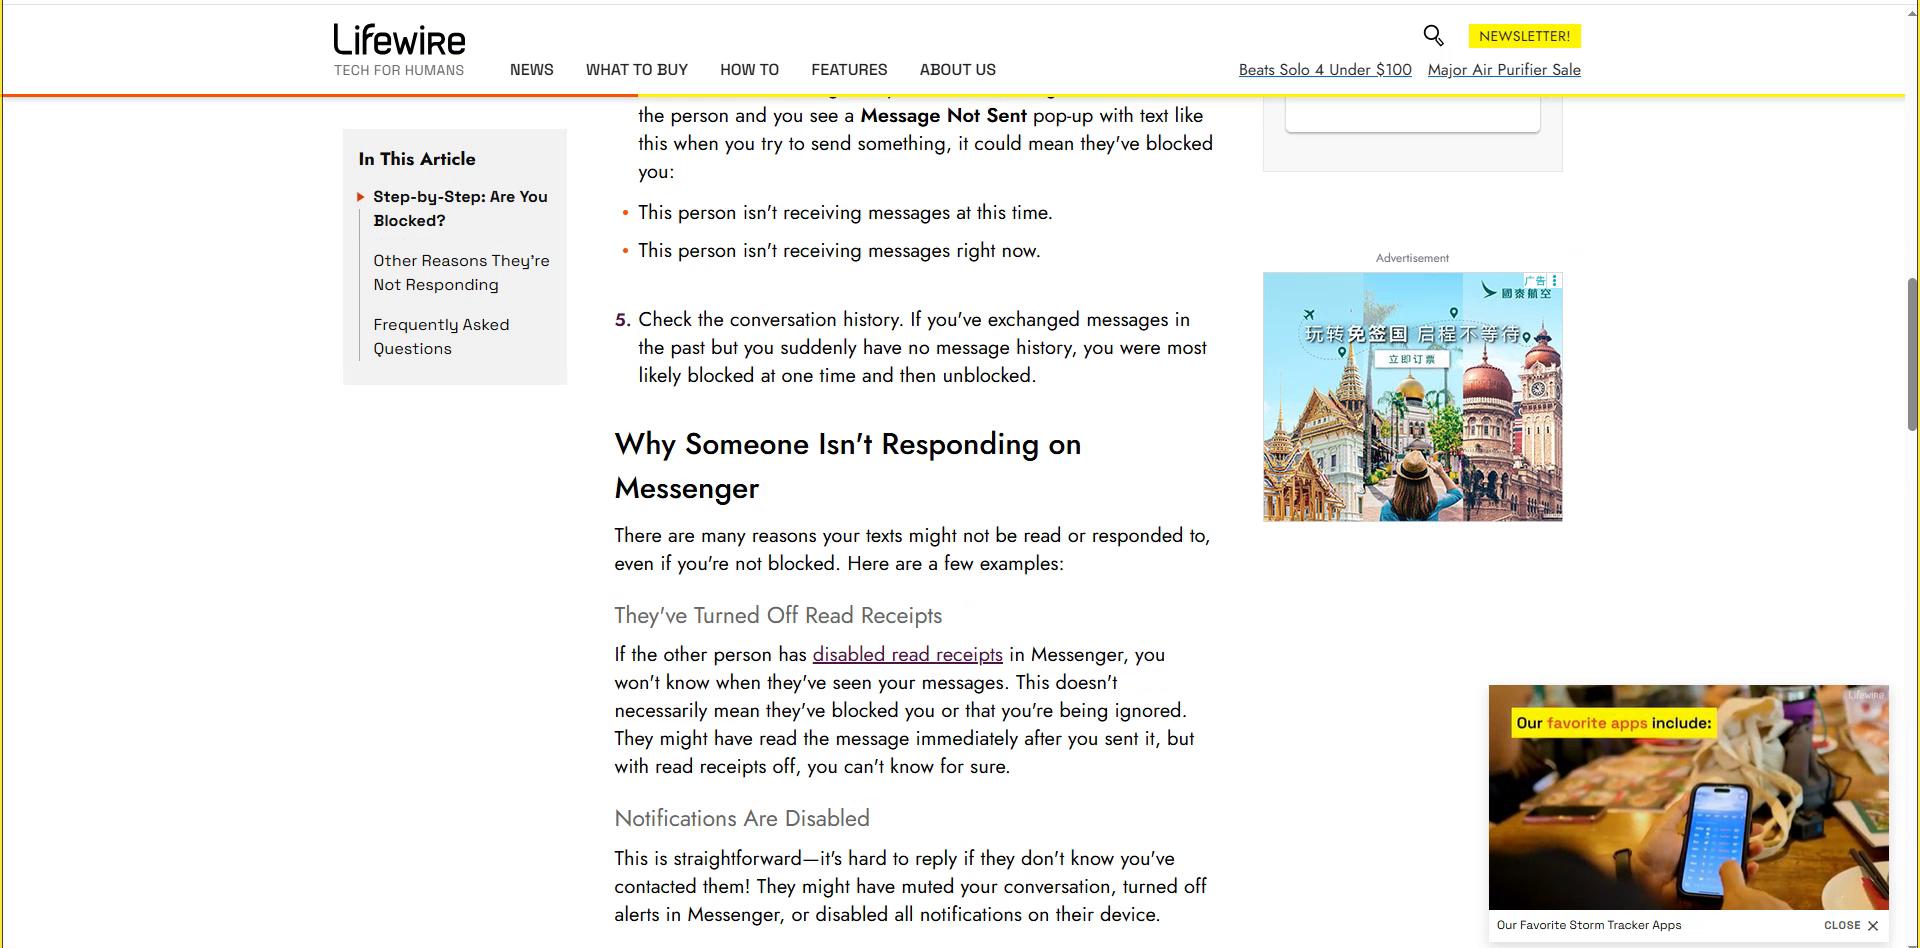Viewport: 1920px width, 948px height.
Task: Click the page vertical scrollbar thumb
Action: click(x=1912, y=355)
